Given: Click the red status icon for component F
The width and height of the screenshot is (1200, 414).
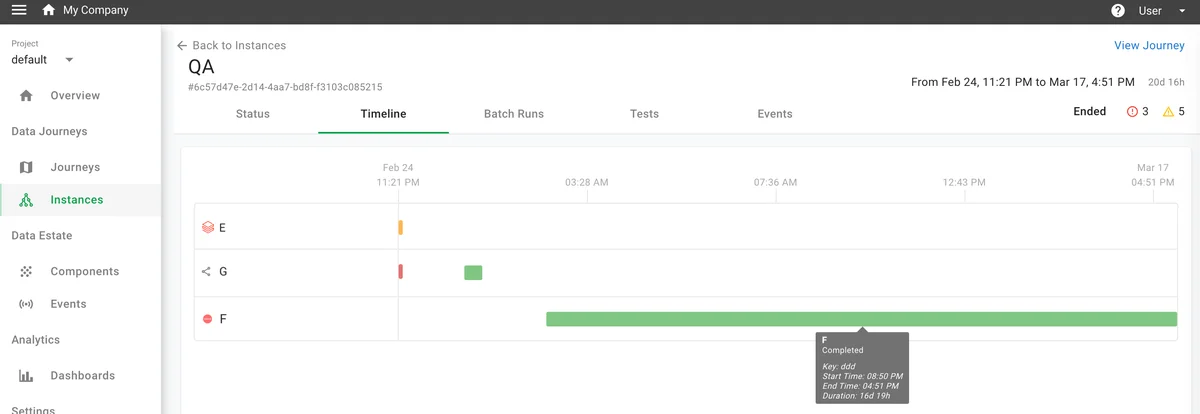Looking at the screenshot, I should 208,319.
